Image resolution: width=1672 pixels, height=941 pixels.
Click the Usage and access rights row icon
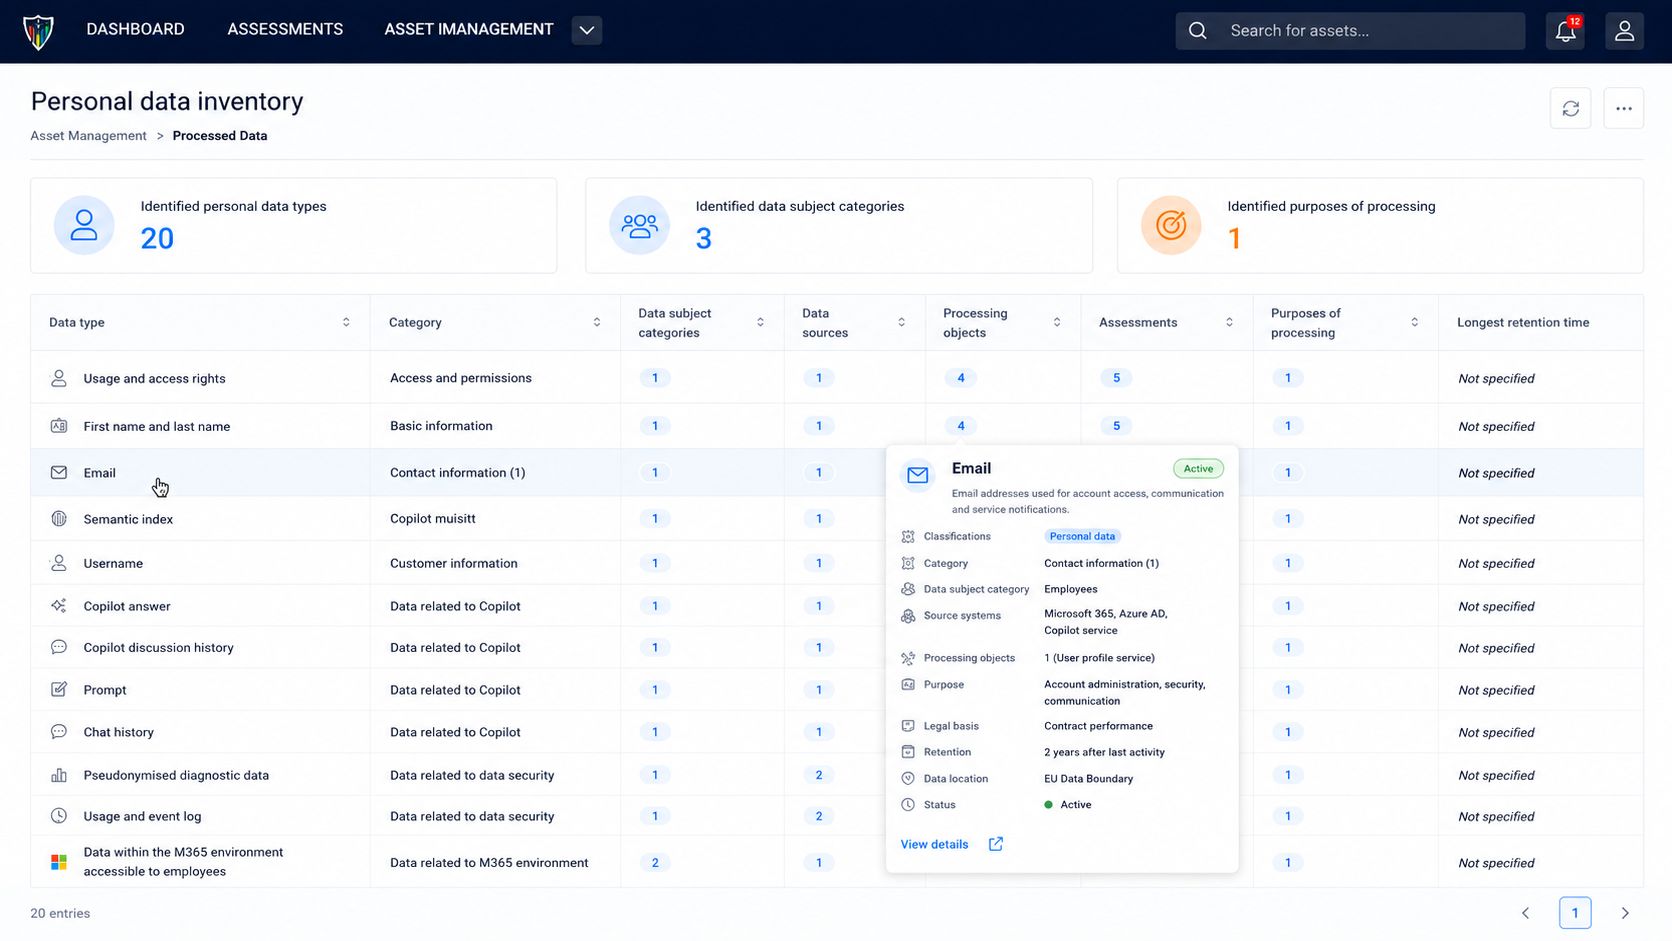click(x=59, y=378)
